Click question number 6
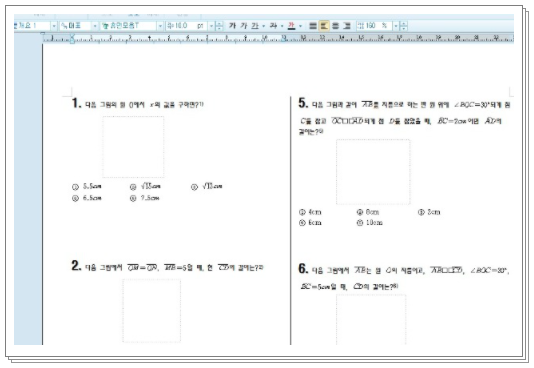The height and width of the screenshot is (368, 534). coord(303,269)
